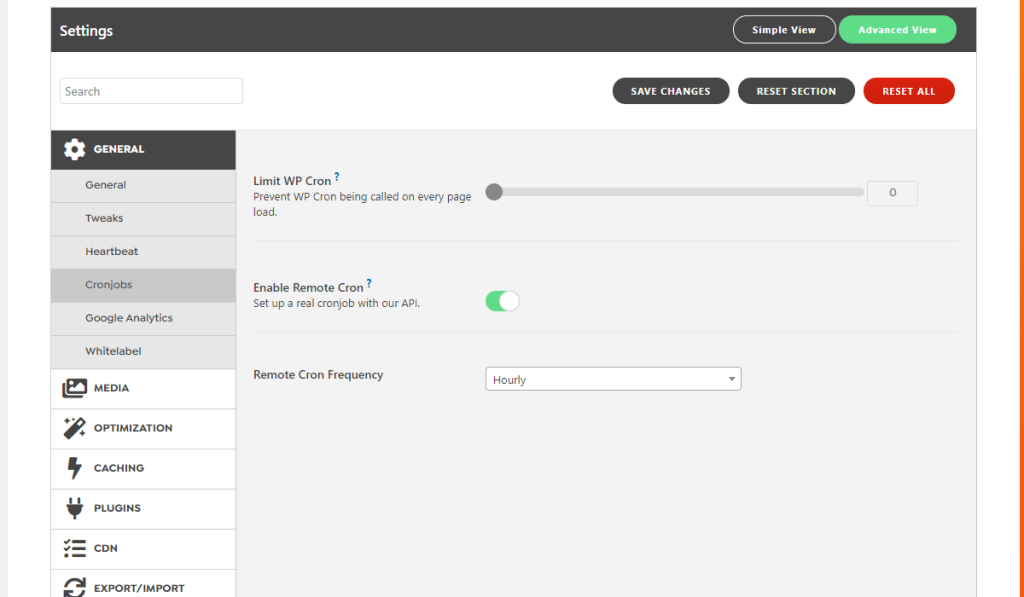The image size is (1024, 597).
Task: Click the CDN checklist icon
Action: (x=74, y=548)
